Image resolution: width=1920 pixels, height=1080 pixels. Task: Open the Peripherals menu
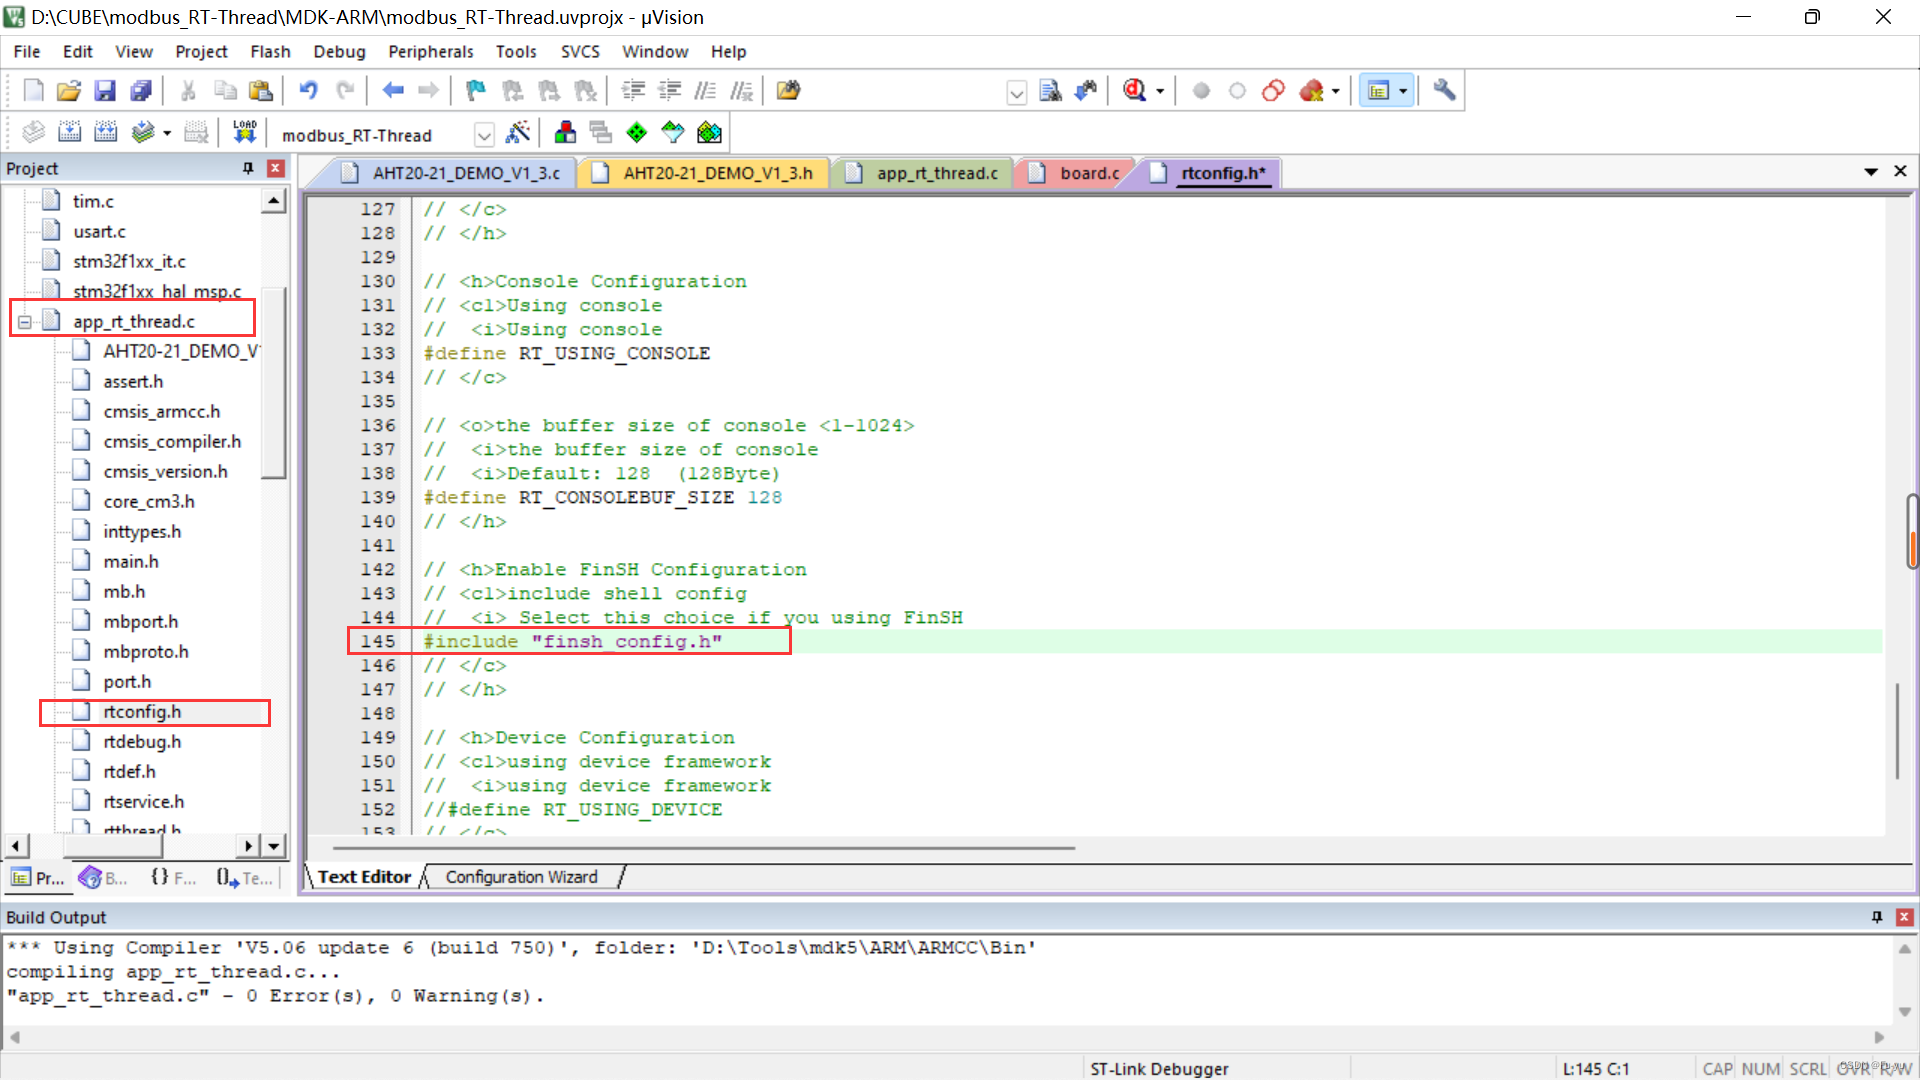click(x=430, y=51)
